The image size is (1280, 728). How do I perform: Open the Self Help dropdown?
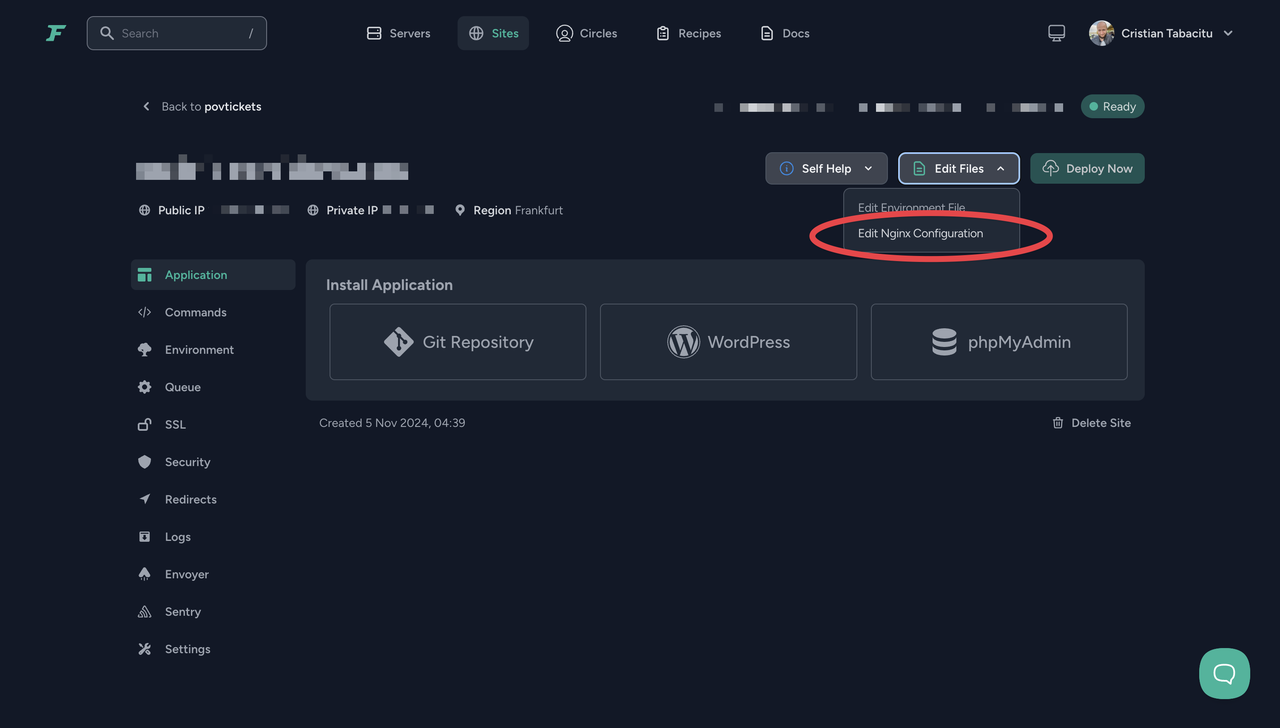(826, 168)
